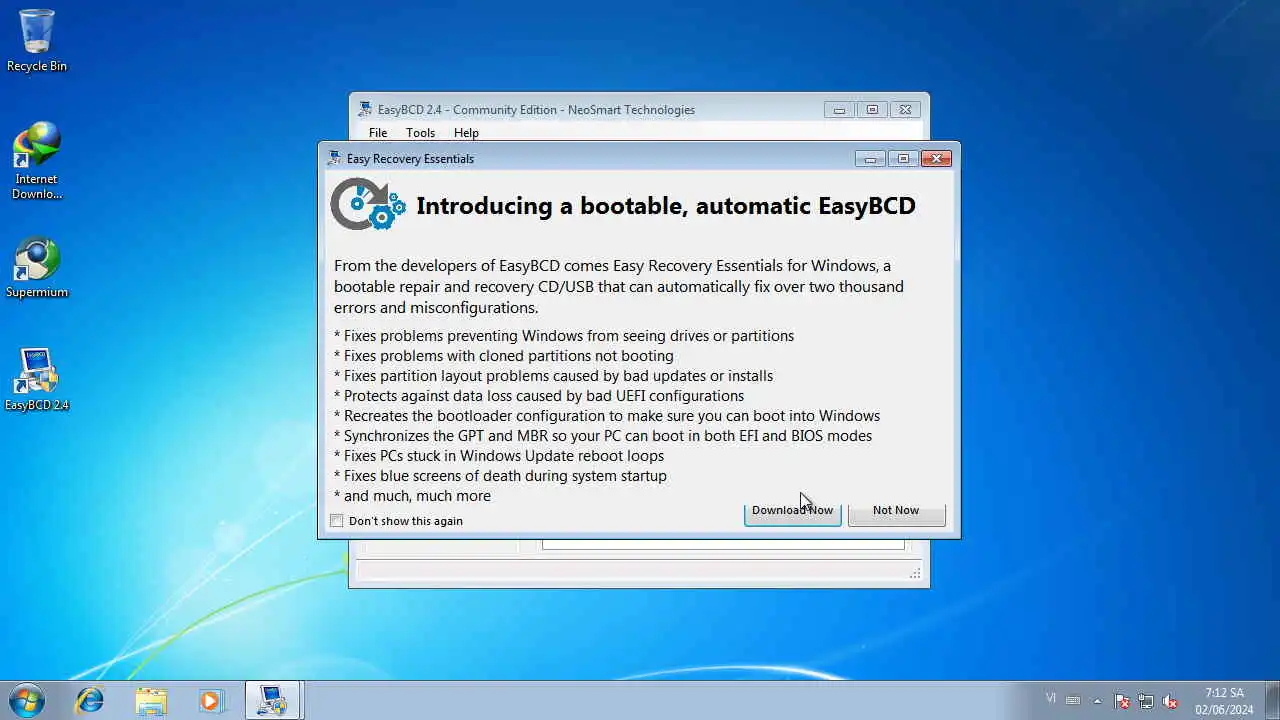
Task: Dismiss the dialog with Not Now
Action: 896,512
